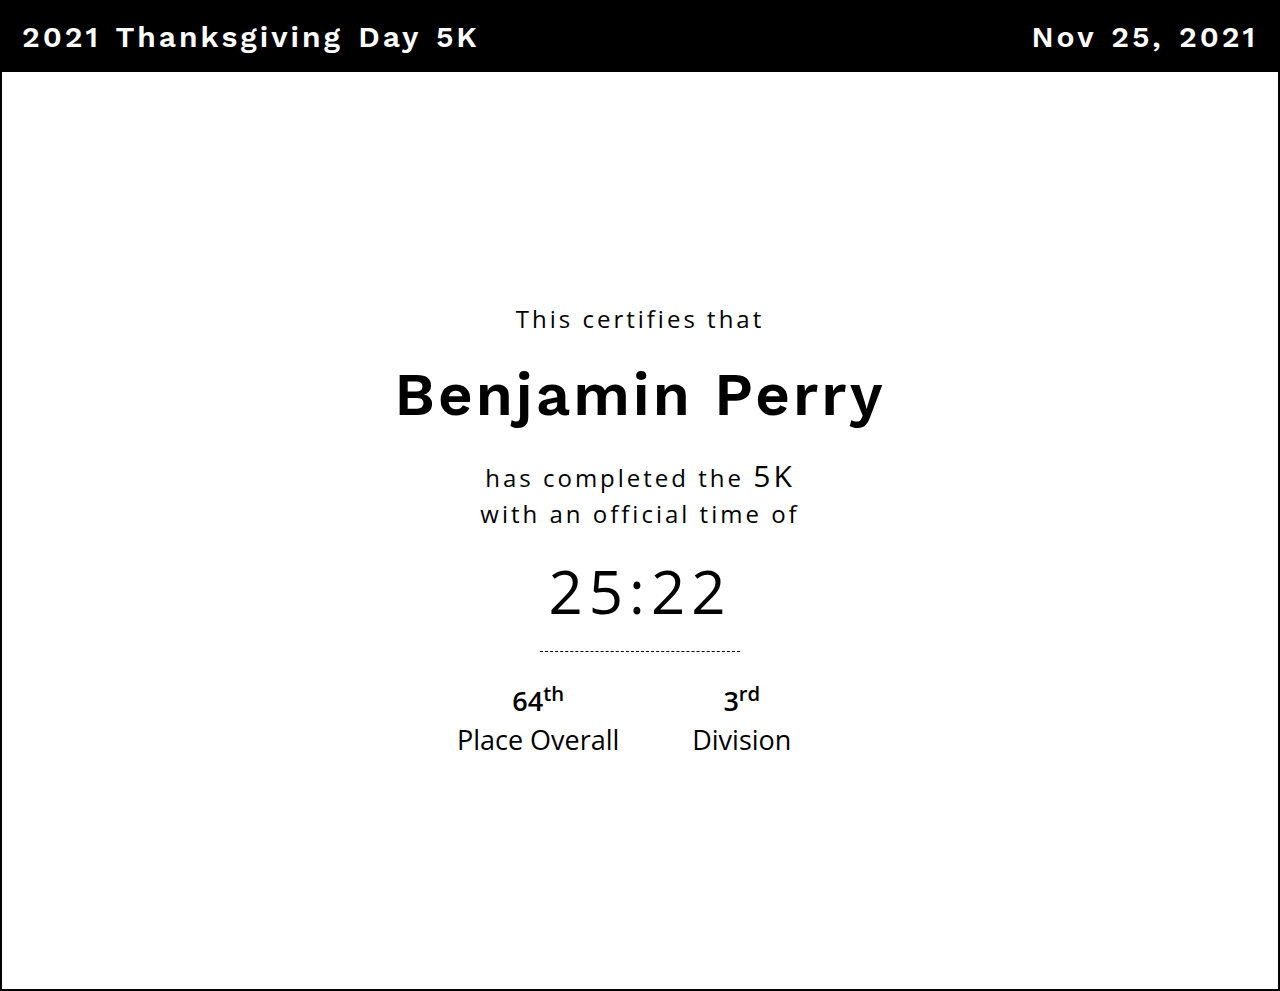
Task: Click the superscript "rd" after 3
Action: pos(749,694)
